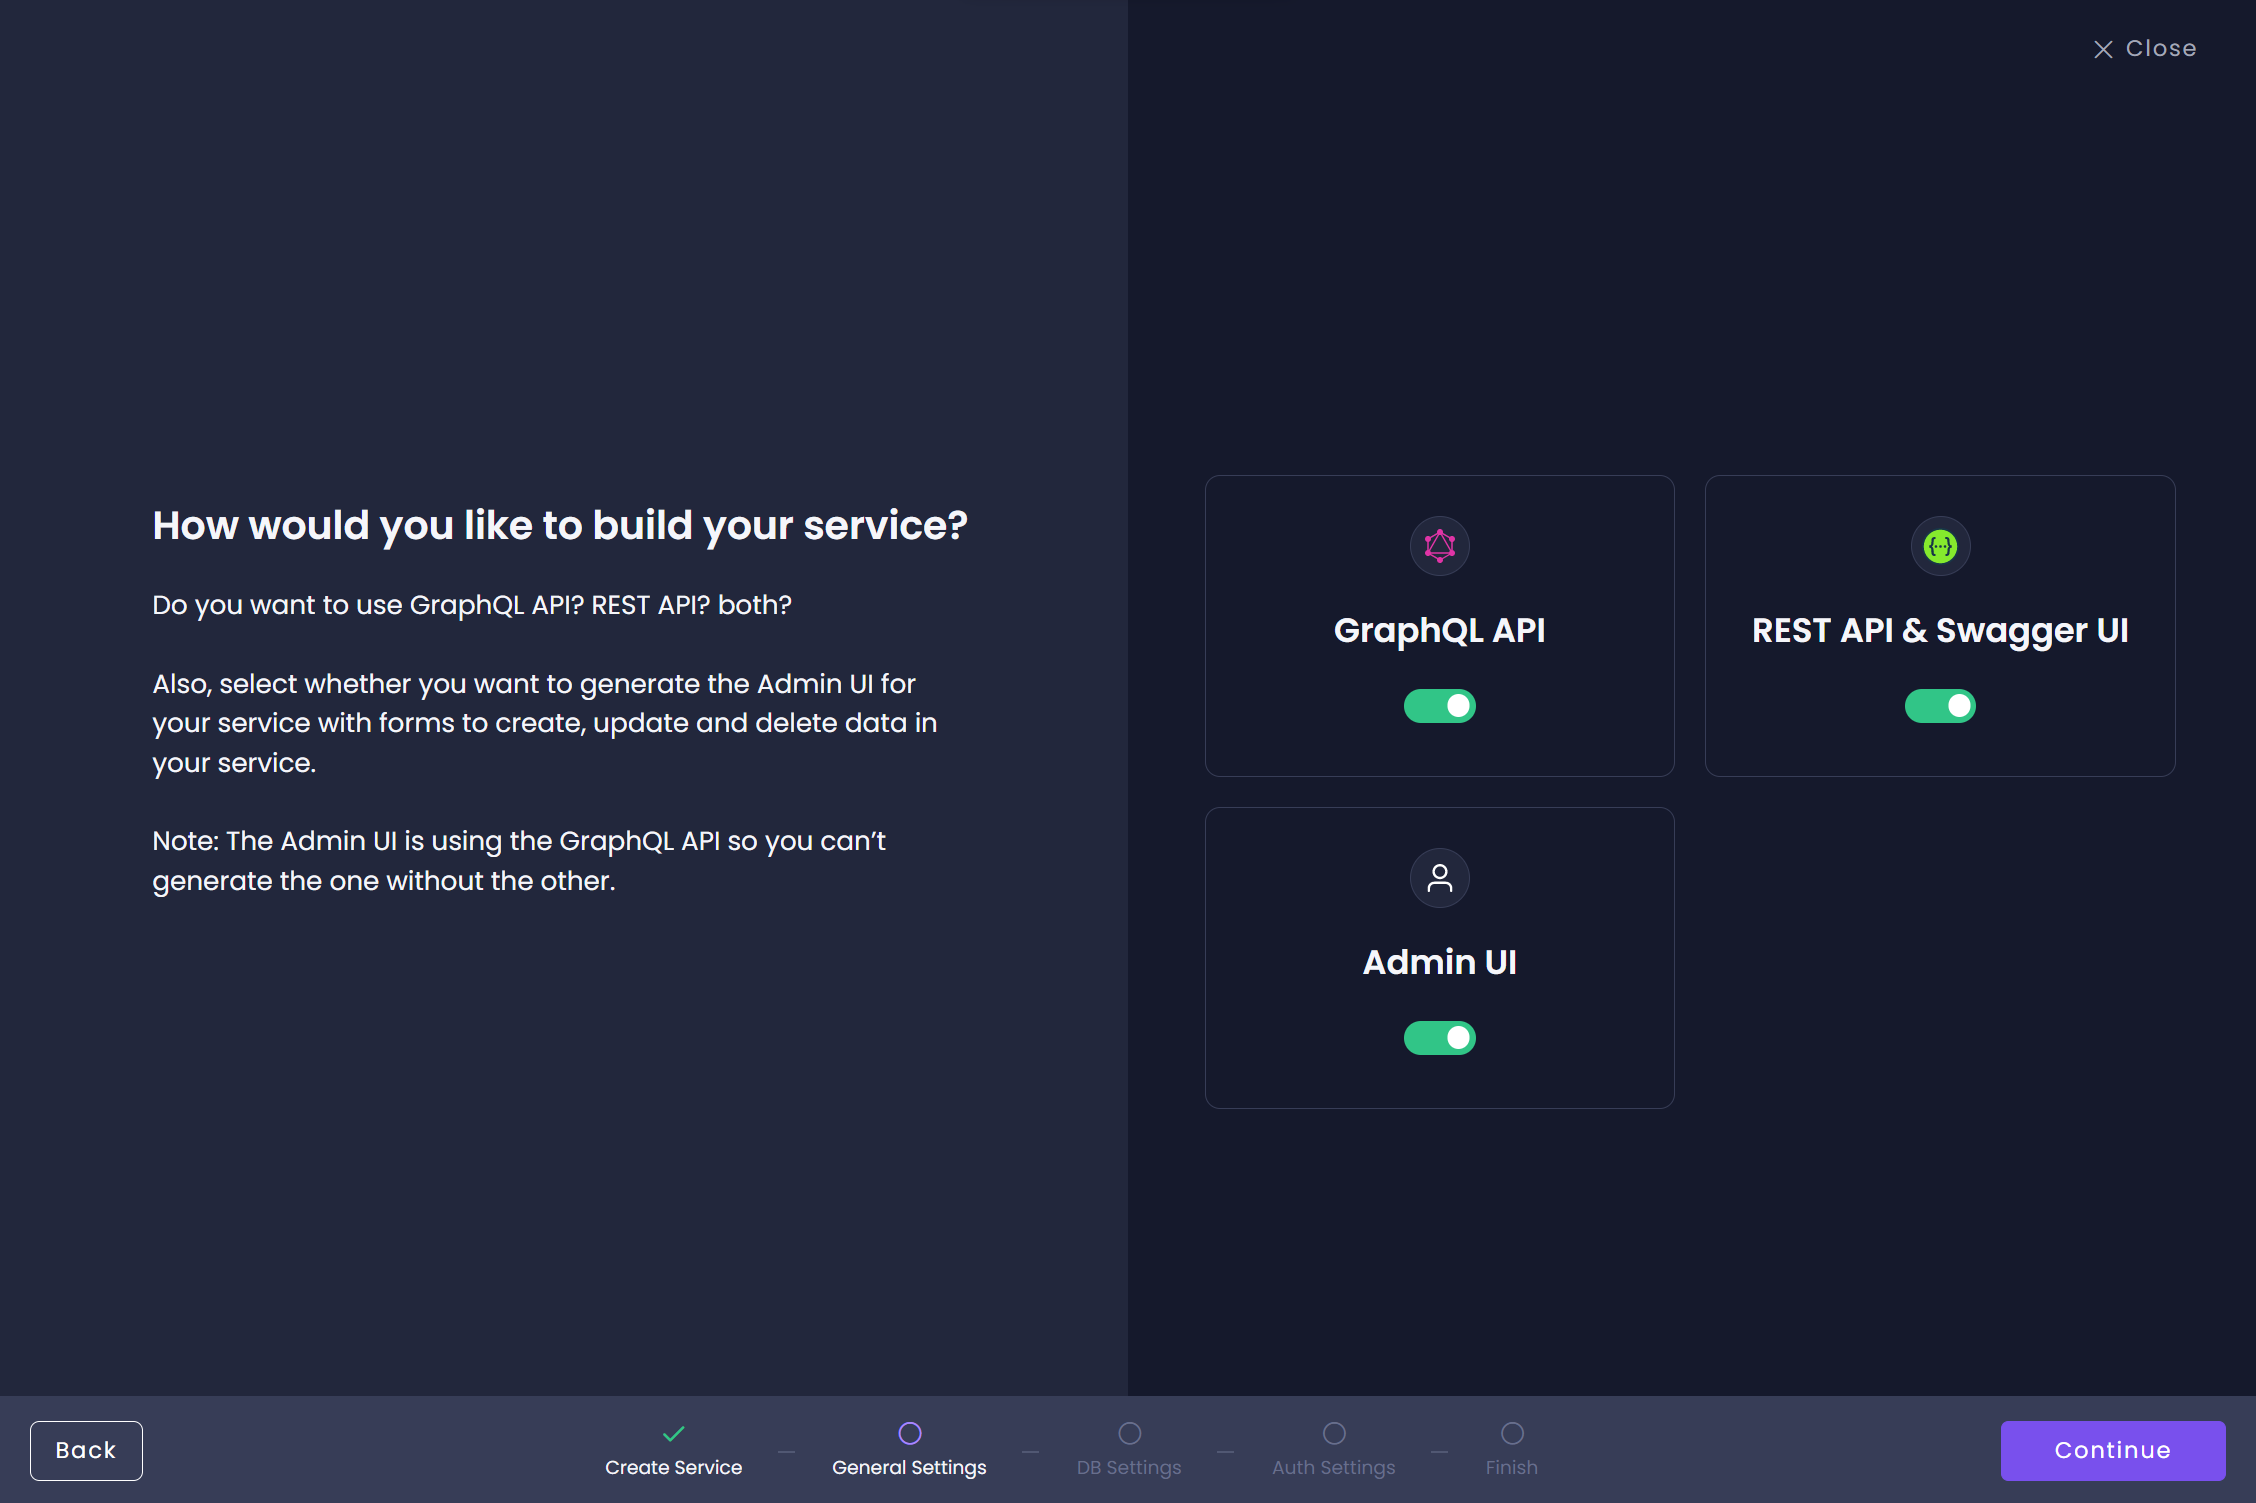Toggle the Admin UI switch off
The height and width of the screenshot is (1503, 2256).
click(1439, 1037)
